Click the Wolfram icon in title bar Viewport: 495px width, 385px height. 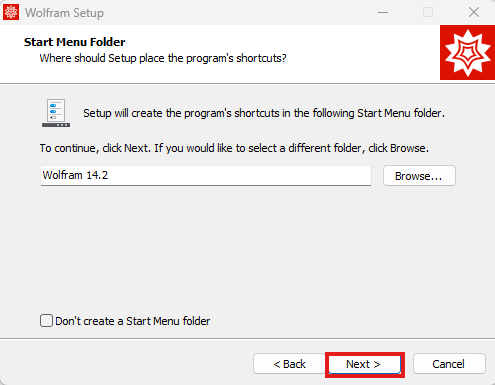click(11, 13)
